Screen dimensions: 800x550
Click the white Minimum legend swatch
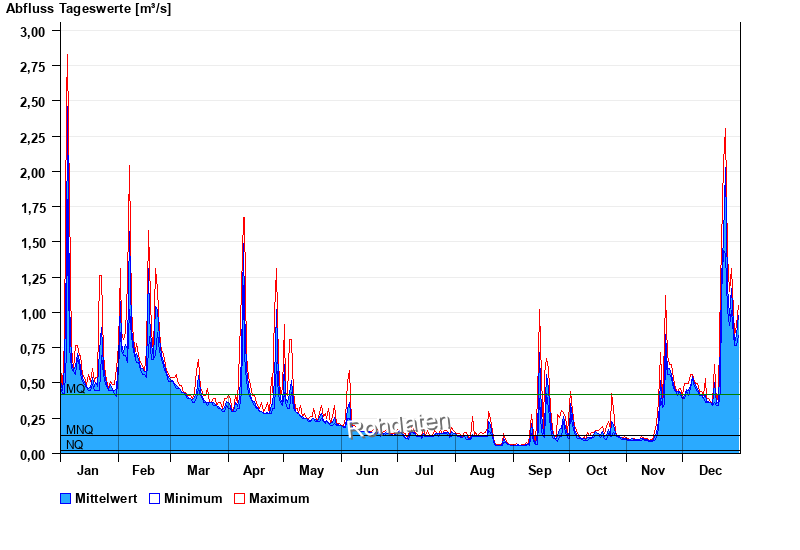click(x=155, y=498)
